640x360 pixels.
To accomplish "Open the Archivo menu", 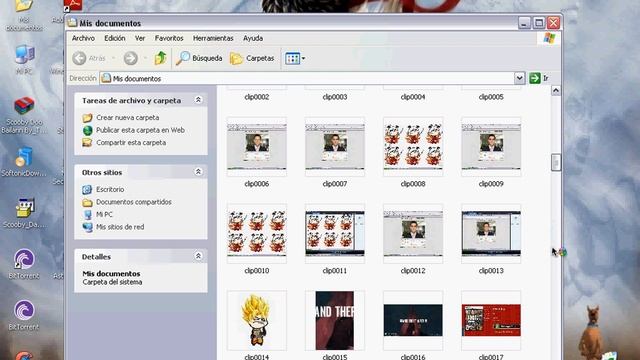I will tap(83, 38).
